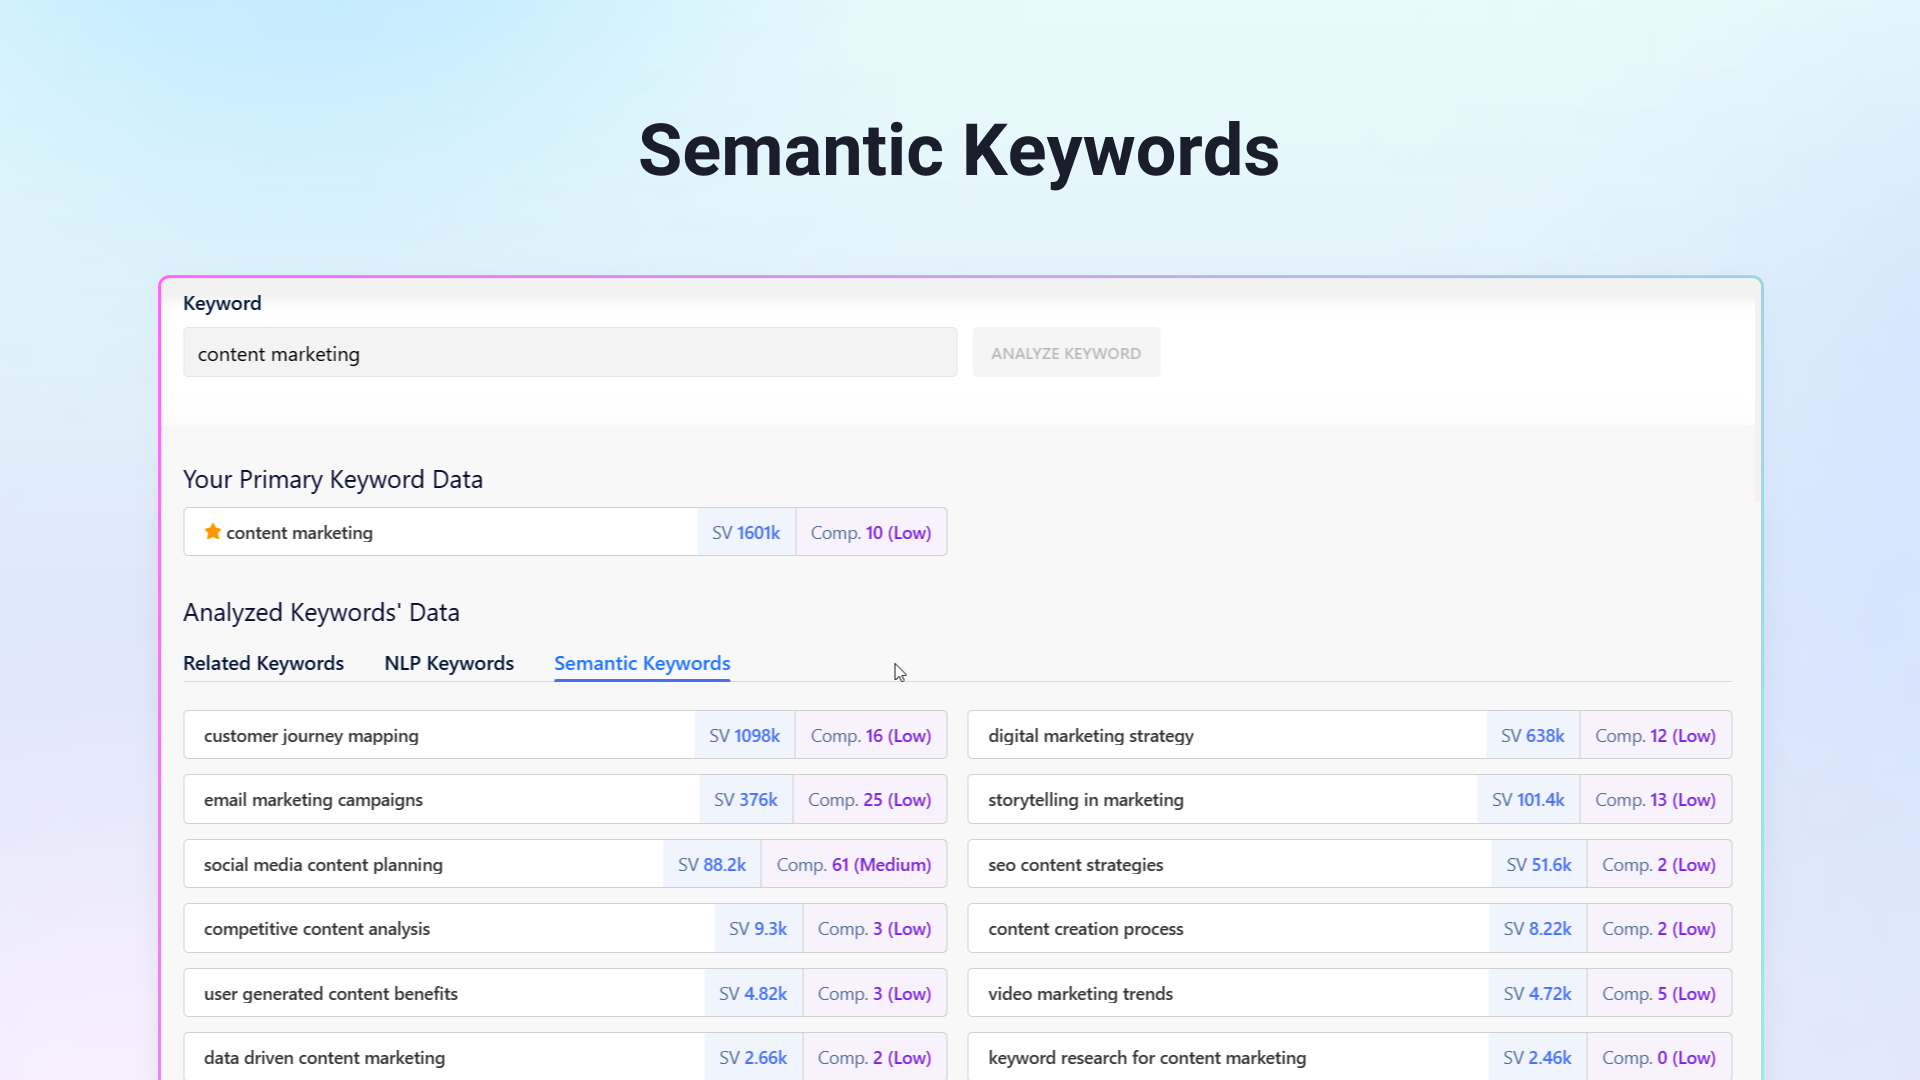Select the content creation process keyword

[1085, 929]
